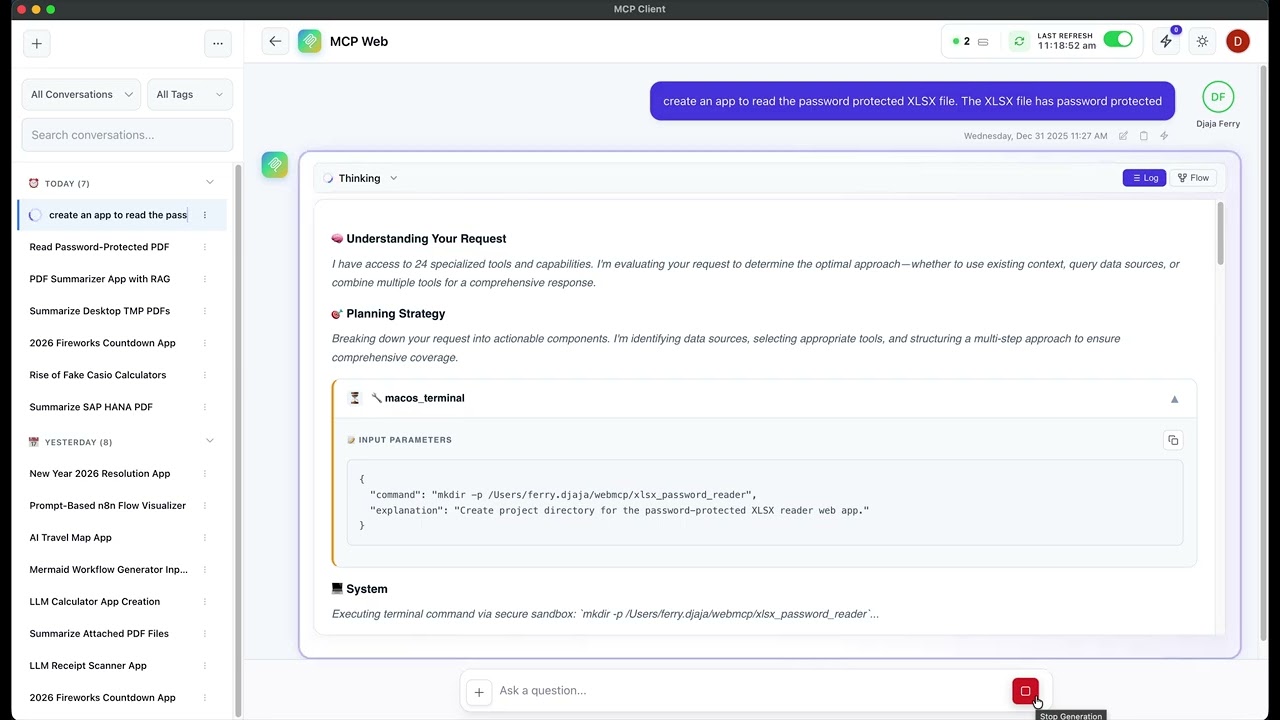Open options for New Year 2026 Resolution App
The image size is (1280, 720).
[205, 474]
